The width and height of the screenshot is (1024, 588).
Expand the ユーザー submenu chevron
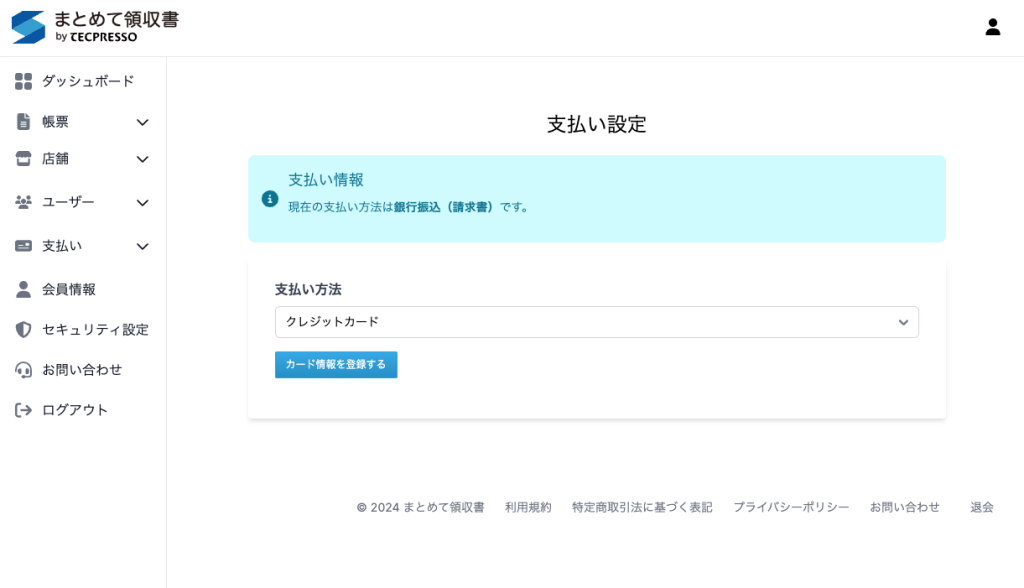142,202
